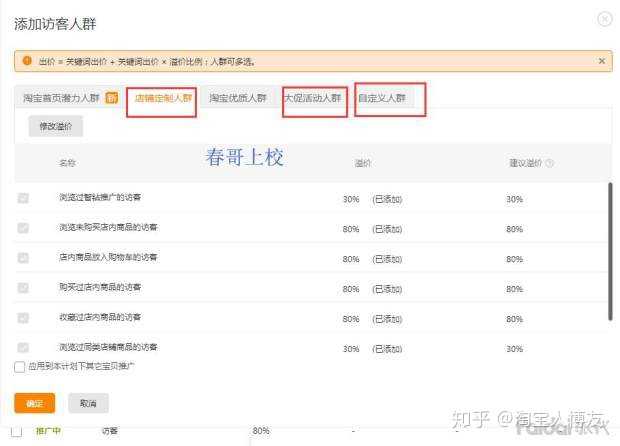The image size is (620, 446).
Task: Toggle checkbox for 浏览过智钻推广的访客
Action: (23, 198)
